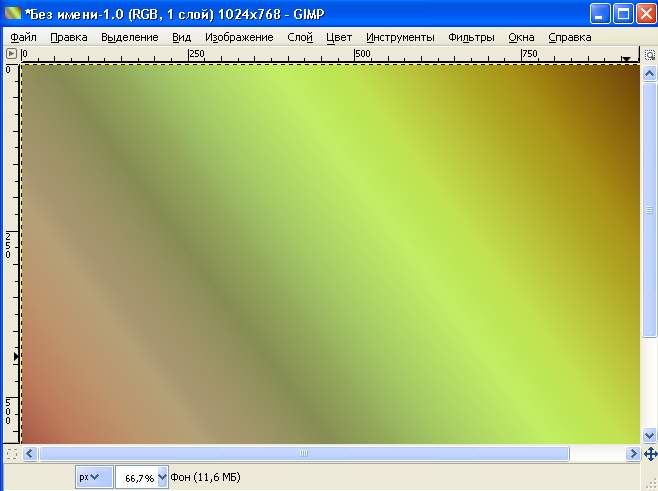Viewport: 658px width, 491px height.
Task: Open the Изображение menu
Action: (239, 37)
